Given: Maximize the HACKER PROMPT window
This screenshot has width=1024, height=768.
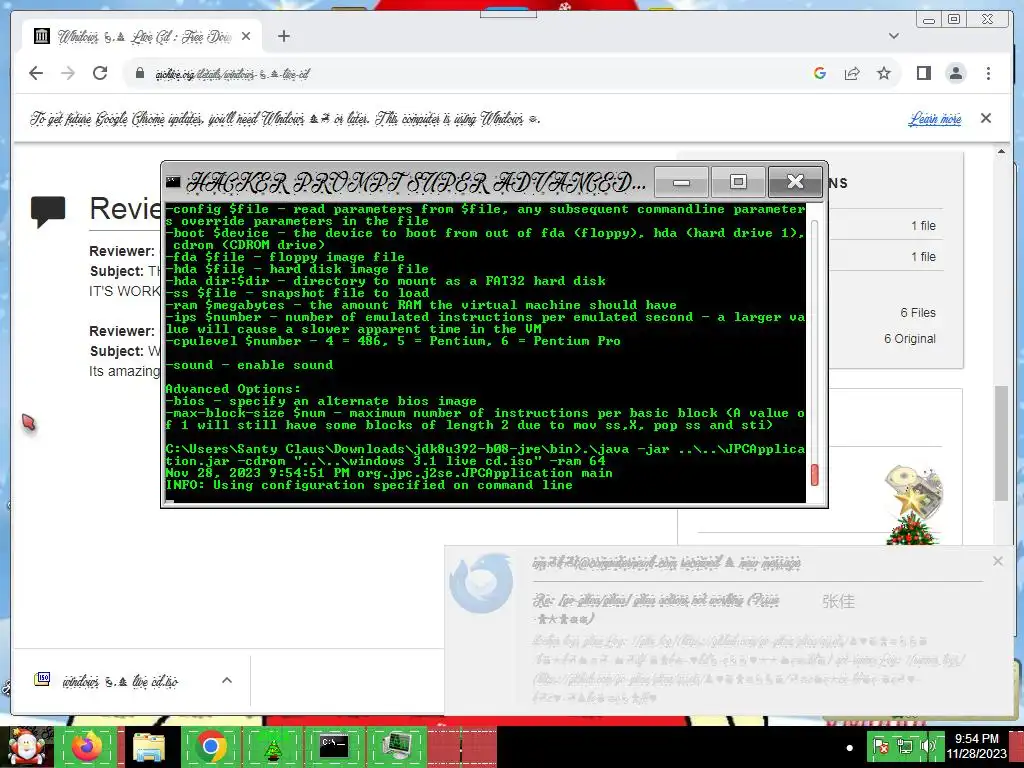Looking at the screenshot, I should 738,182.
